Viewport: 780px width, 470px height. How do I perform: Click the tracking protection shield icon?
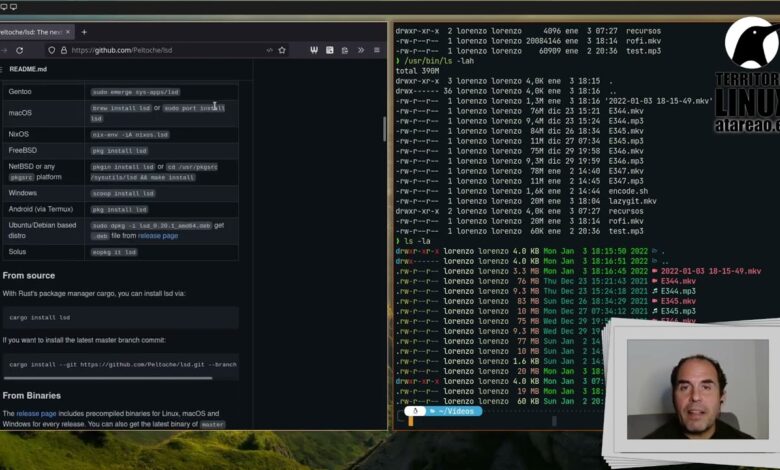tap(52, 50)
